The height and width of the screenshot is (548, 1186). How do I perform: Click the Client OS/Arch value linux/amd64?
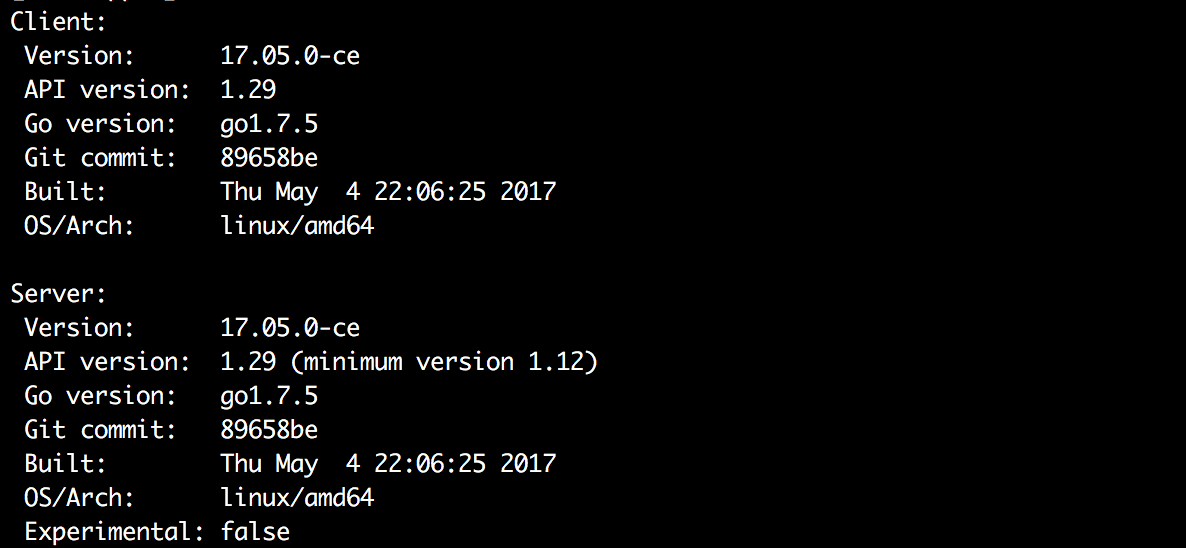297,226
